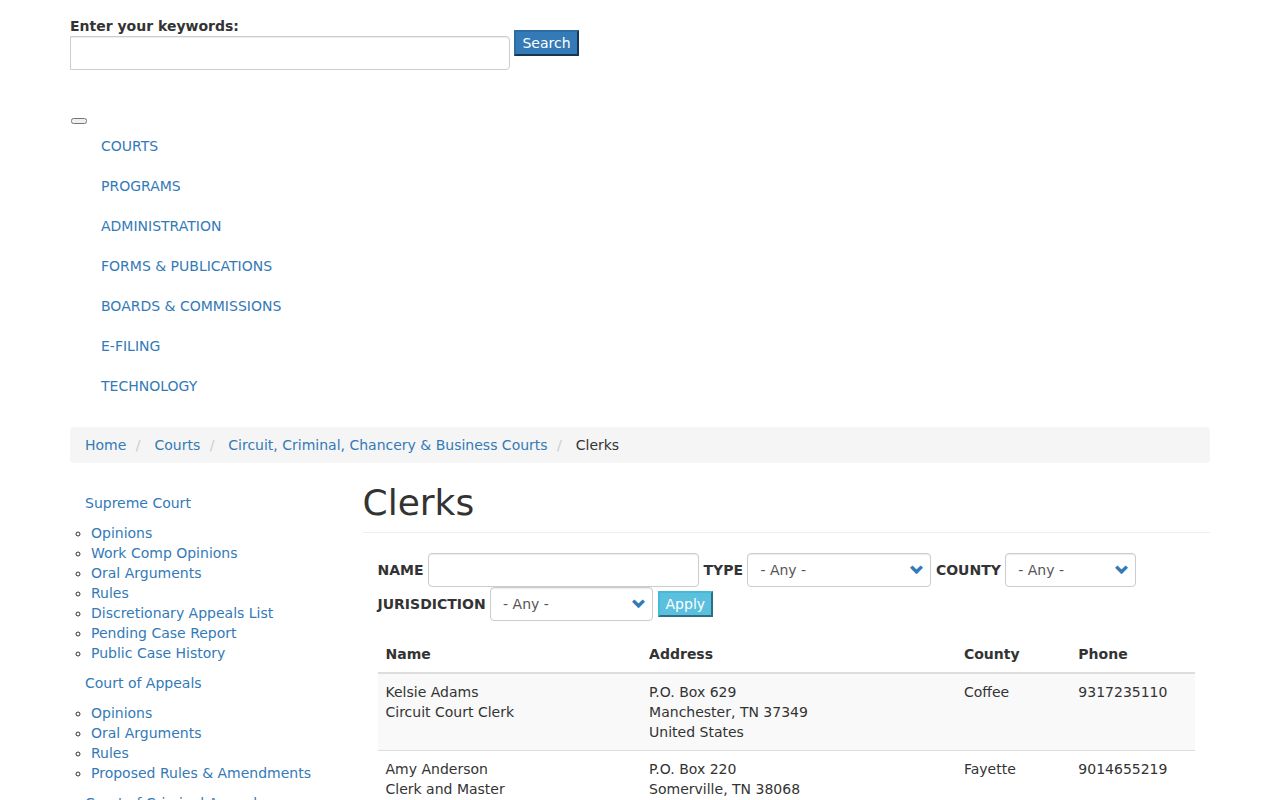The image size is (1280, 800).
Task: Expand the COUNTY filter dropdown
Action: pos(1070,570)
